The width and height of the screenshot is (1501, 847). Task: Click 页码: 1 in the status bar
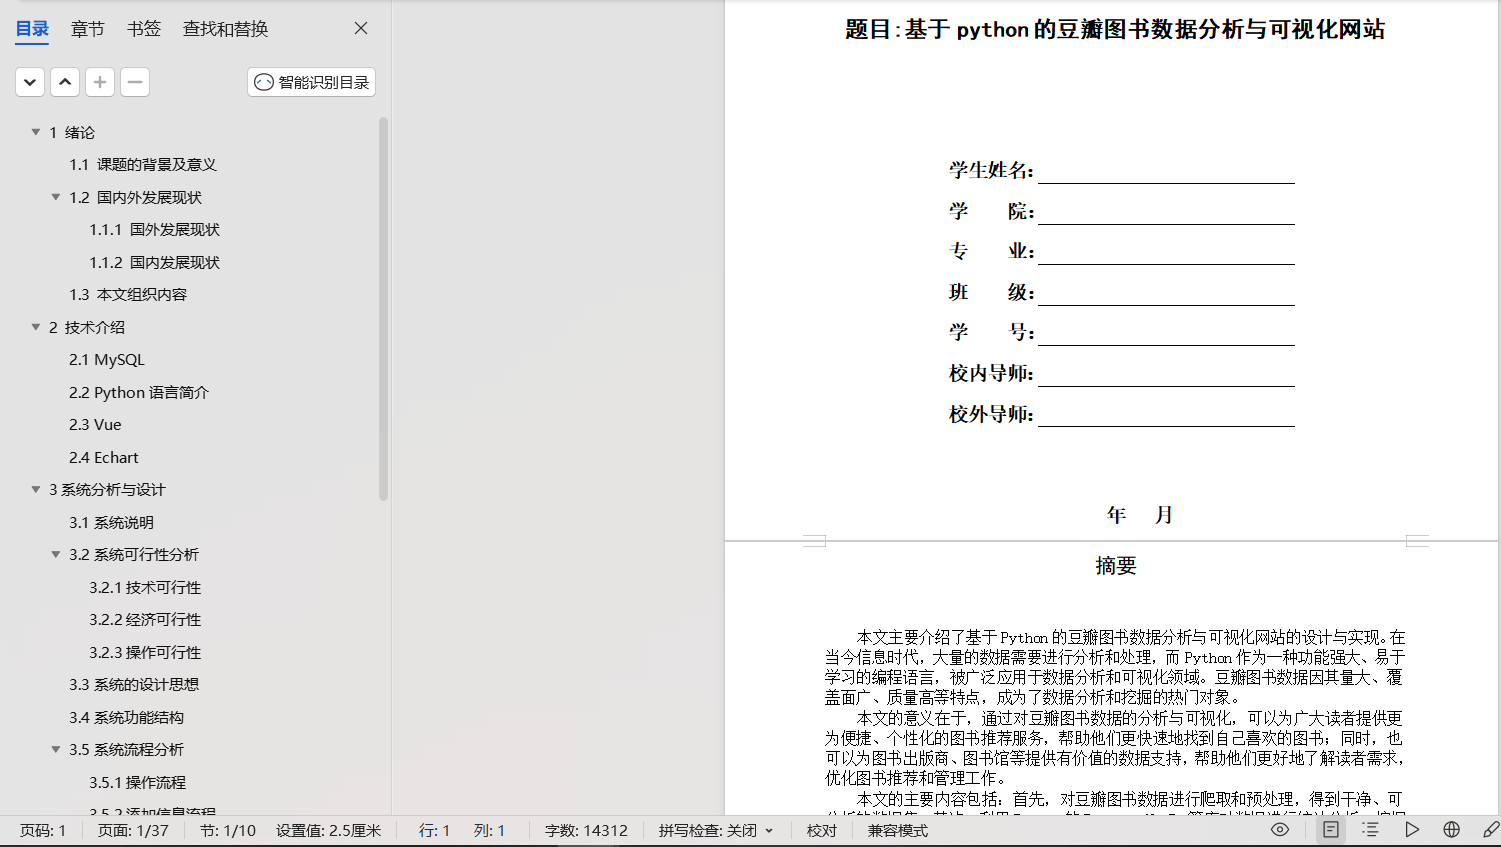(x=43, y=830)
